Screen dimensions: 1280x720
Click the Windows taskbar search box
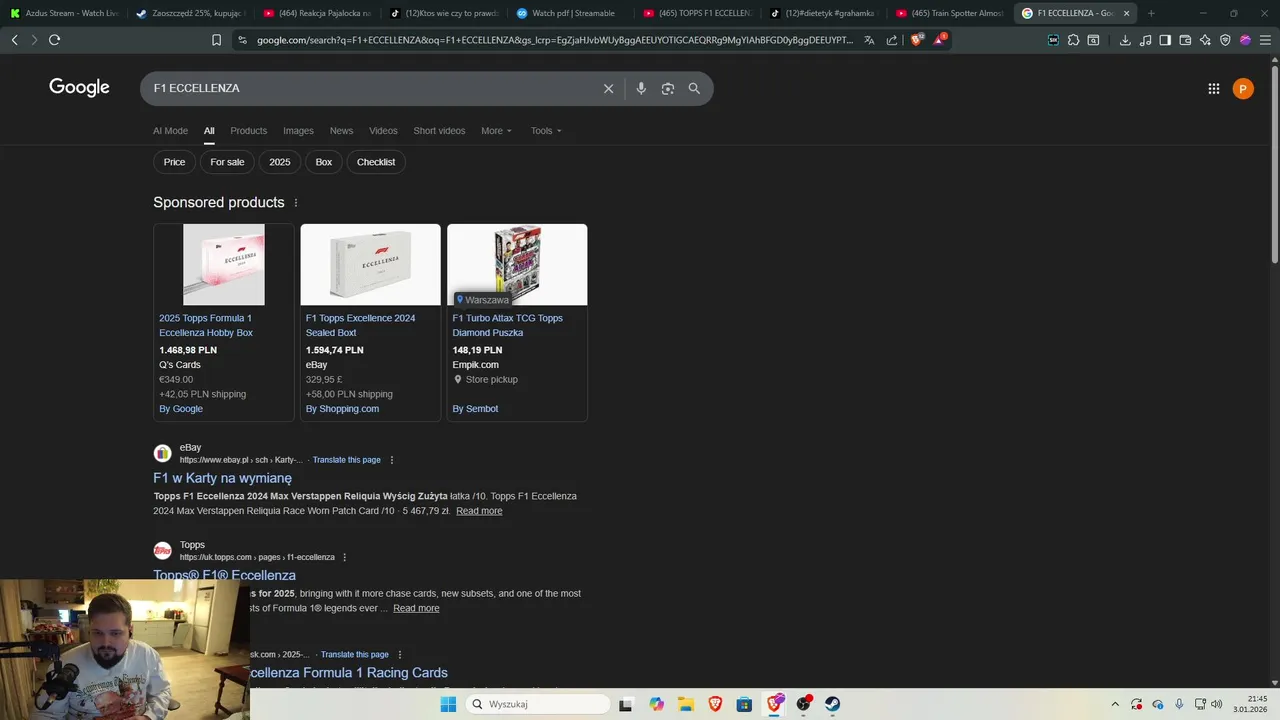click(x=537, y=704)
